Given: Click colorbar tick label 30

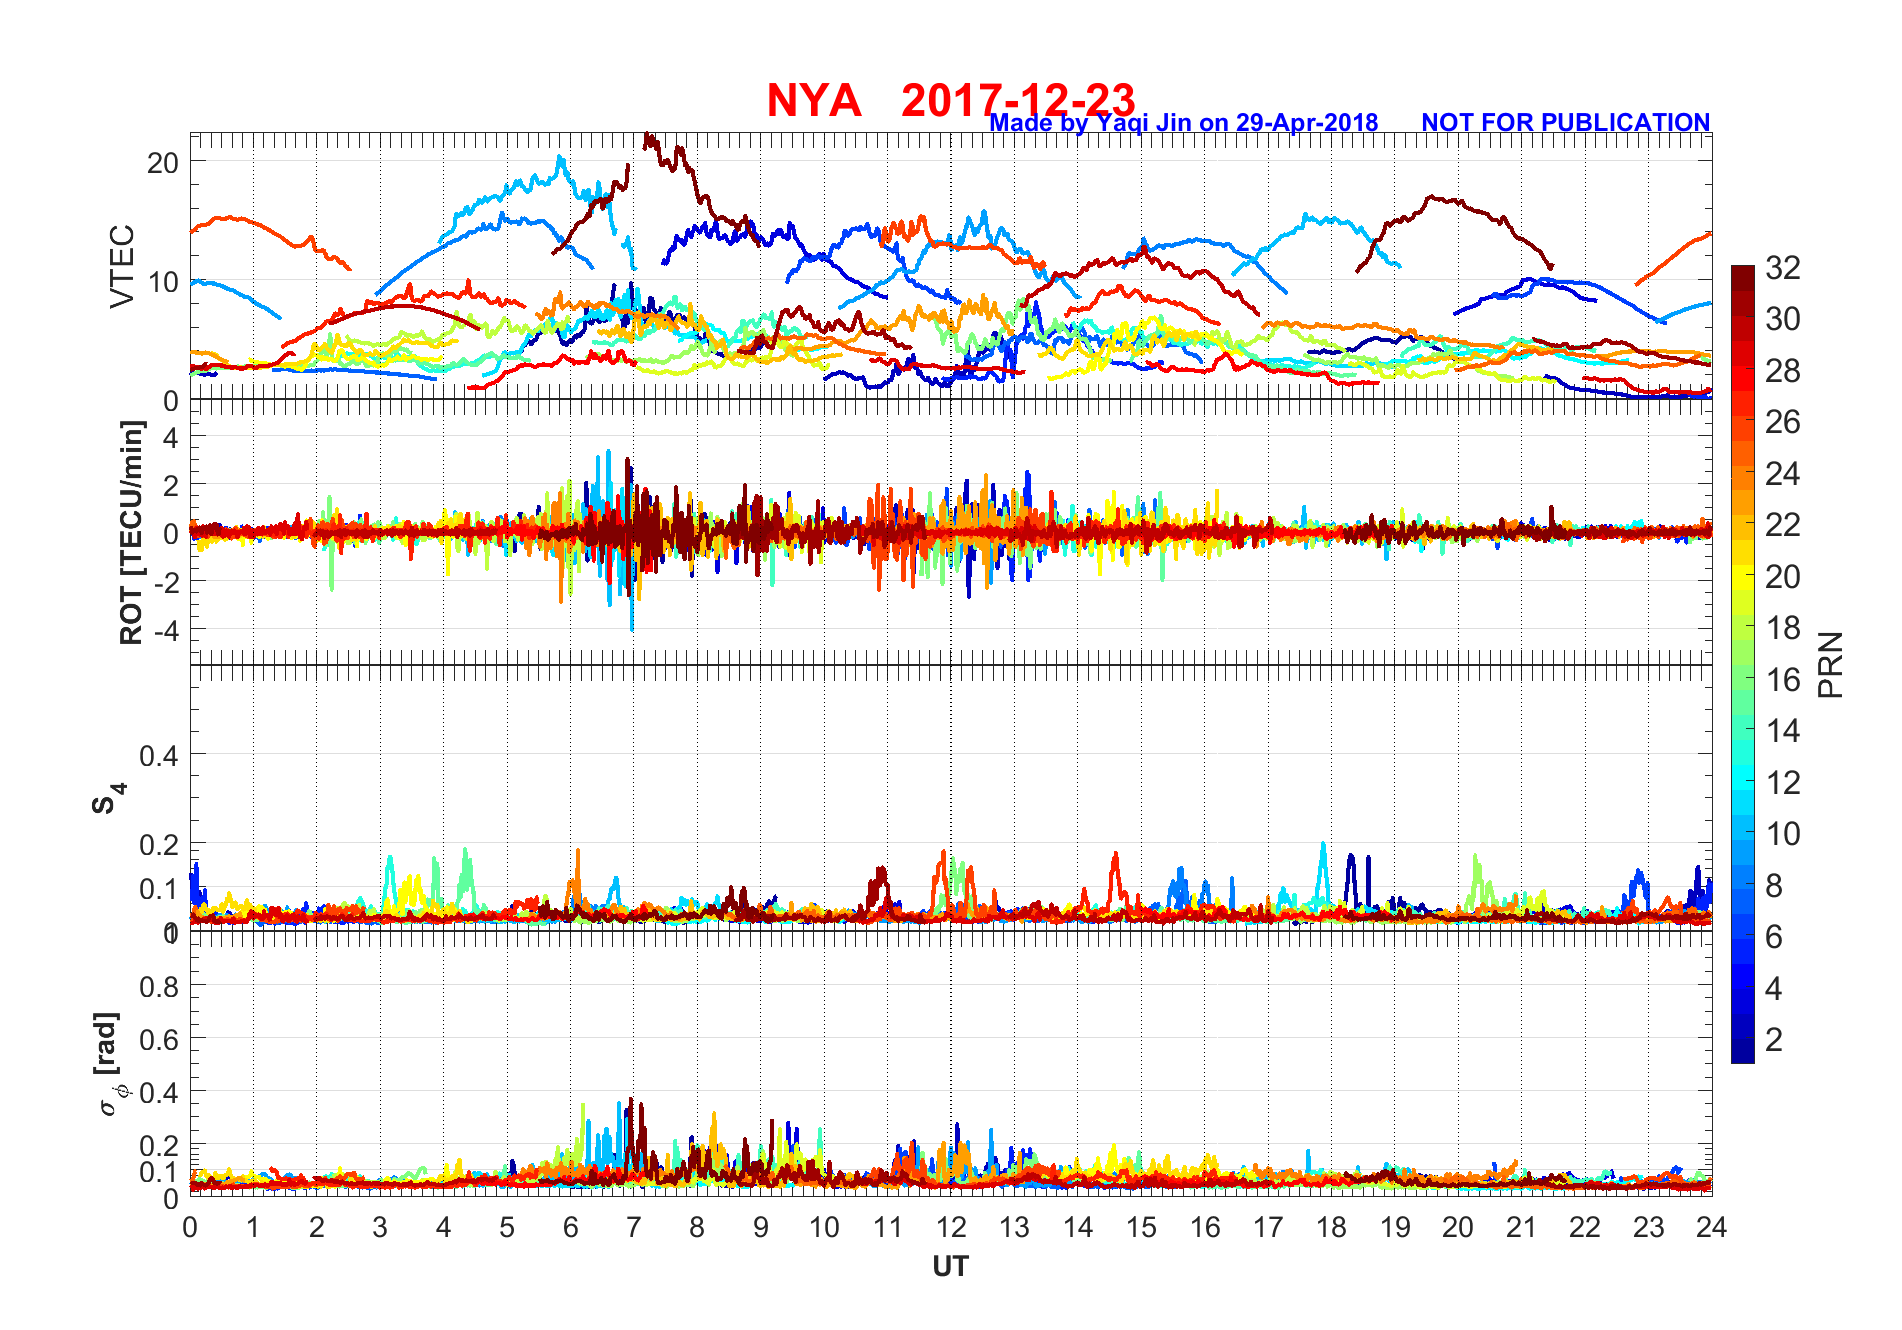Looking at the screenshot, I should pos(1783,319).
